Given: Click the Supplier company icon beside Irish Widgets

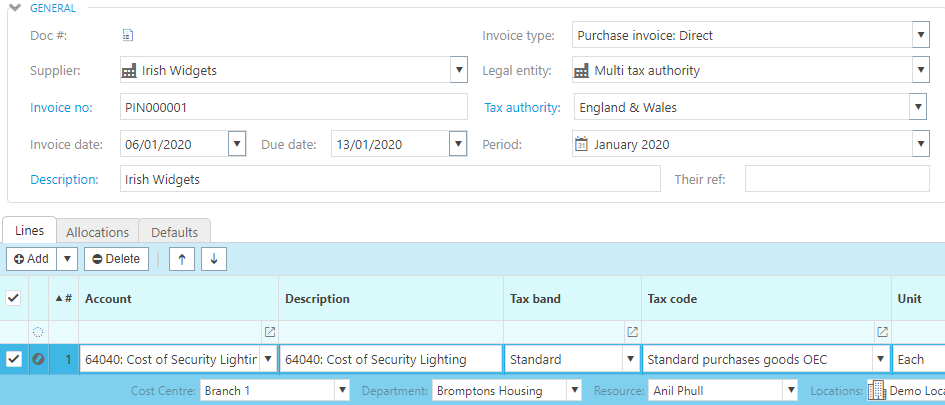Looking at the screenshot, I should (x=130, y=71).
